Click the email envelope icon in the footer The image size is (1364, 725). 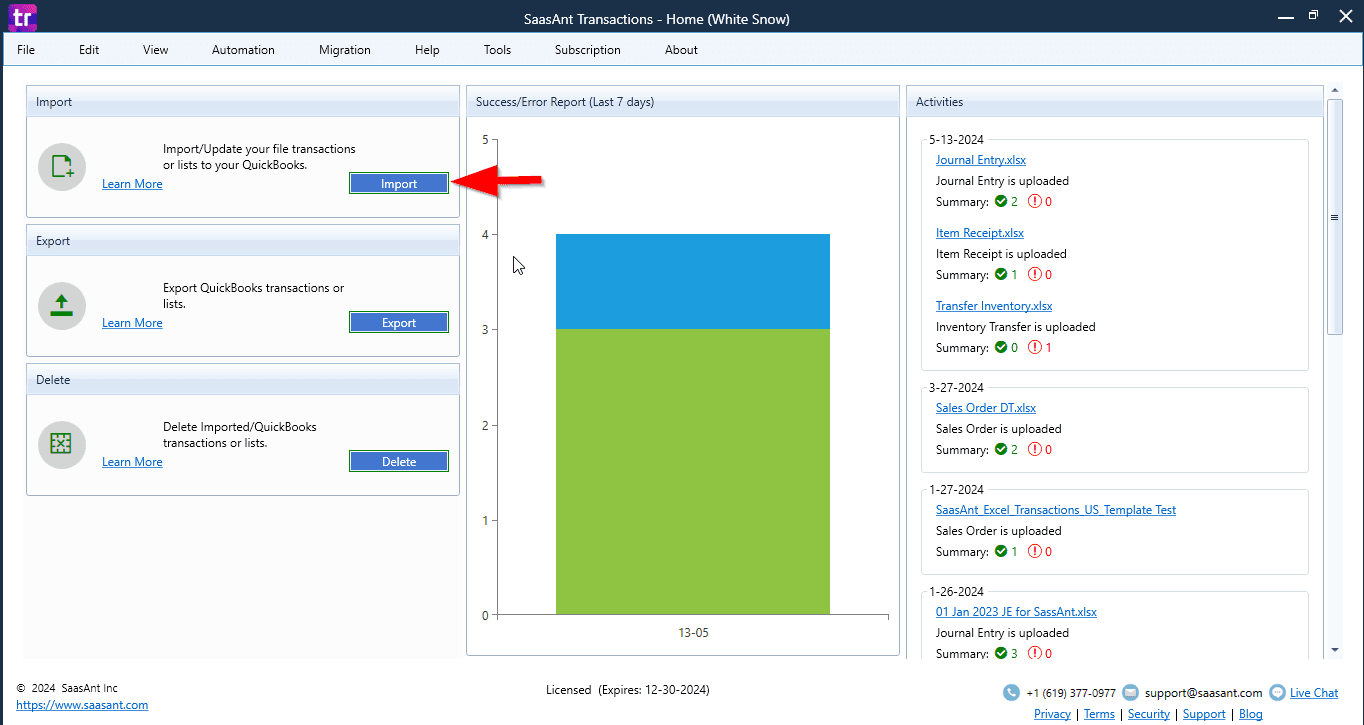tap(1130, 693)
